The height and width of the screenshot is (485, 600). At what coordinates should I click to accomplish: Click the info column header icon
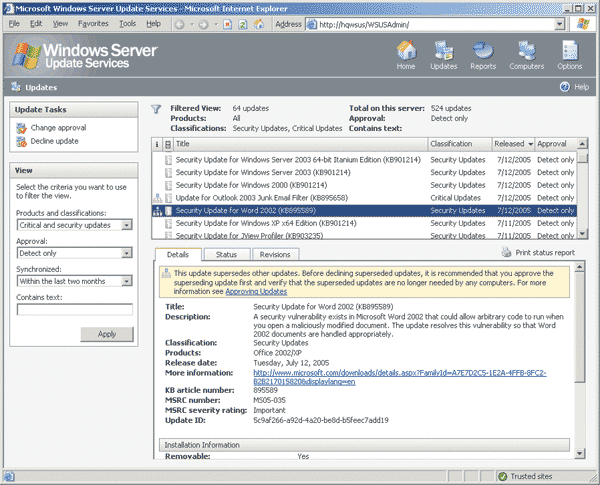pyautogui.click(x=157, y=144)
